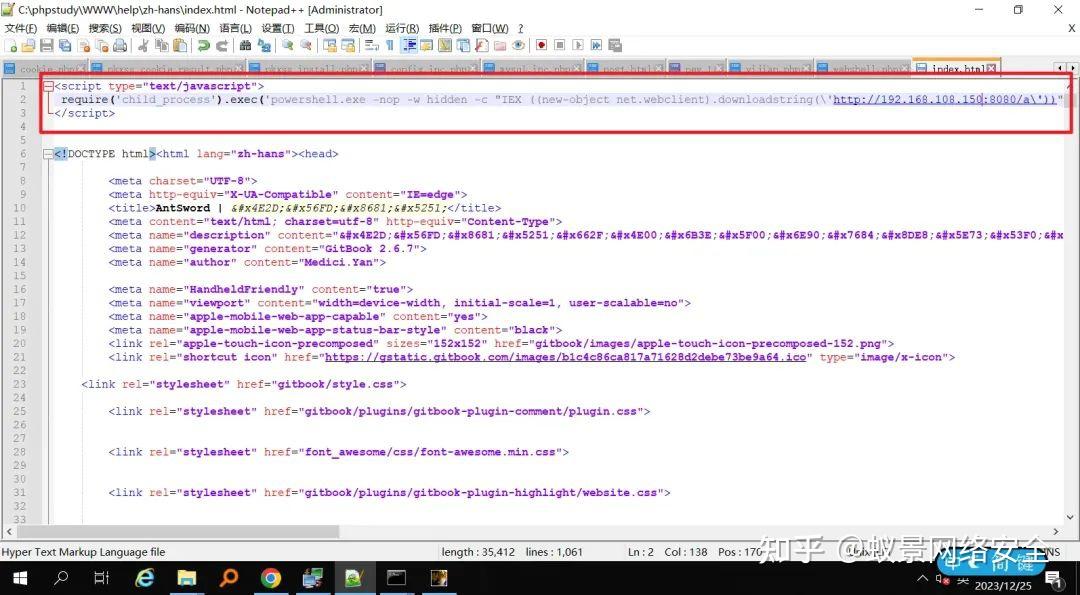Click the Cut scissors icon
Screen dimensions: 1080x595
(x=143, y=45)
